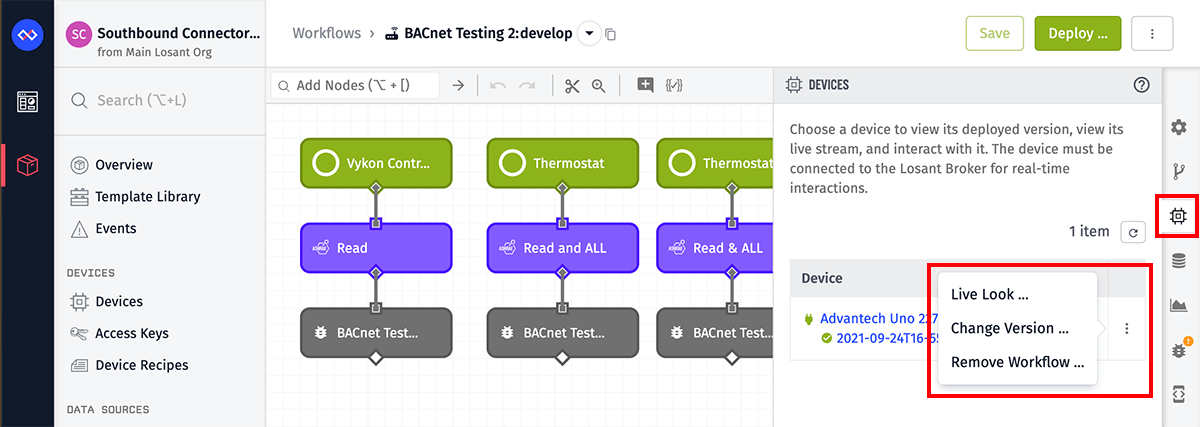Select the BACnet Test debug node under Read
The image size is (1200, 427).
tap(376, 332)
